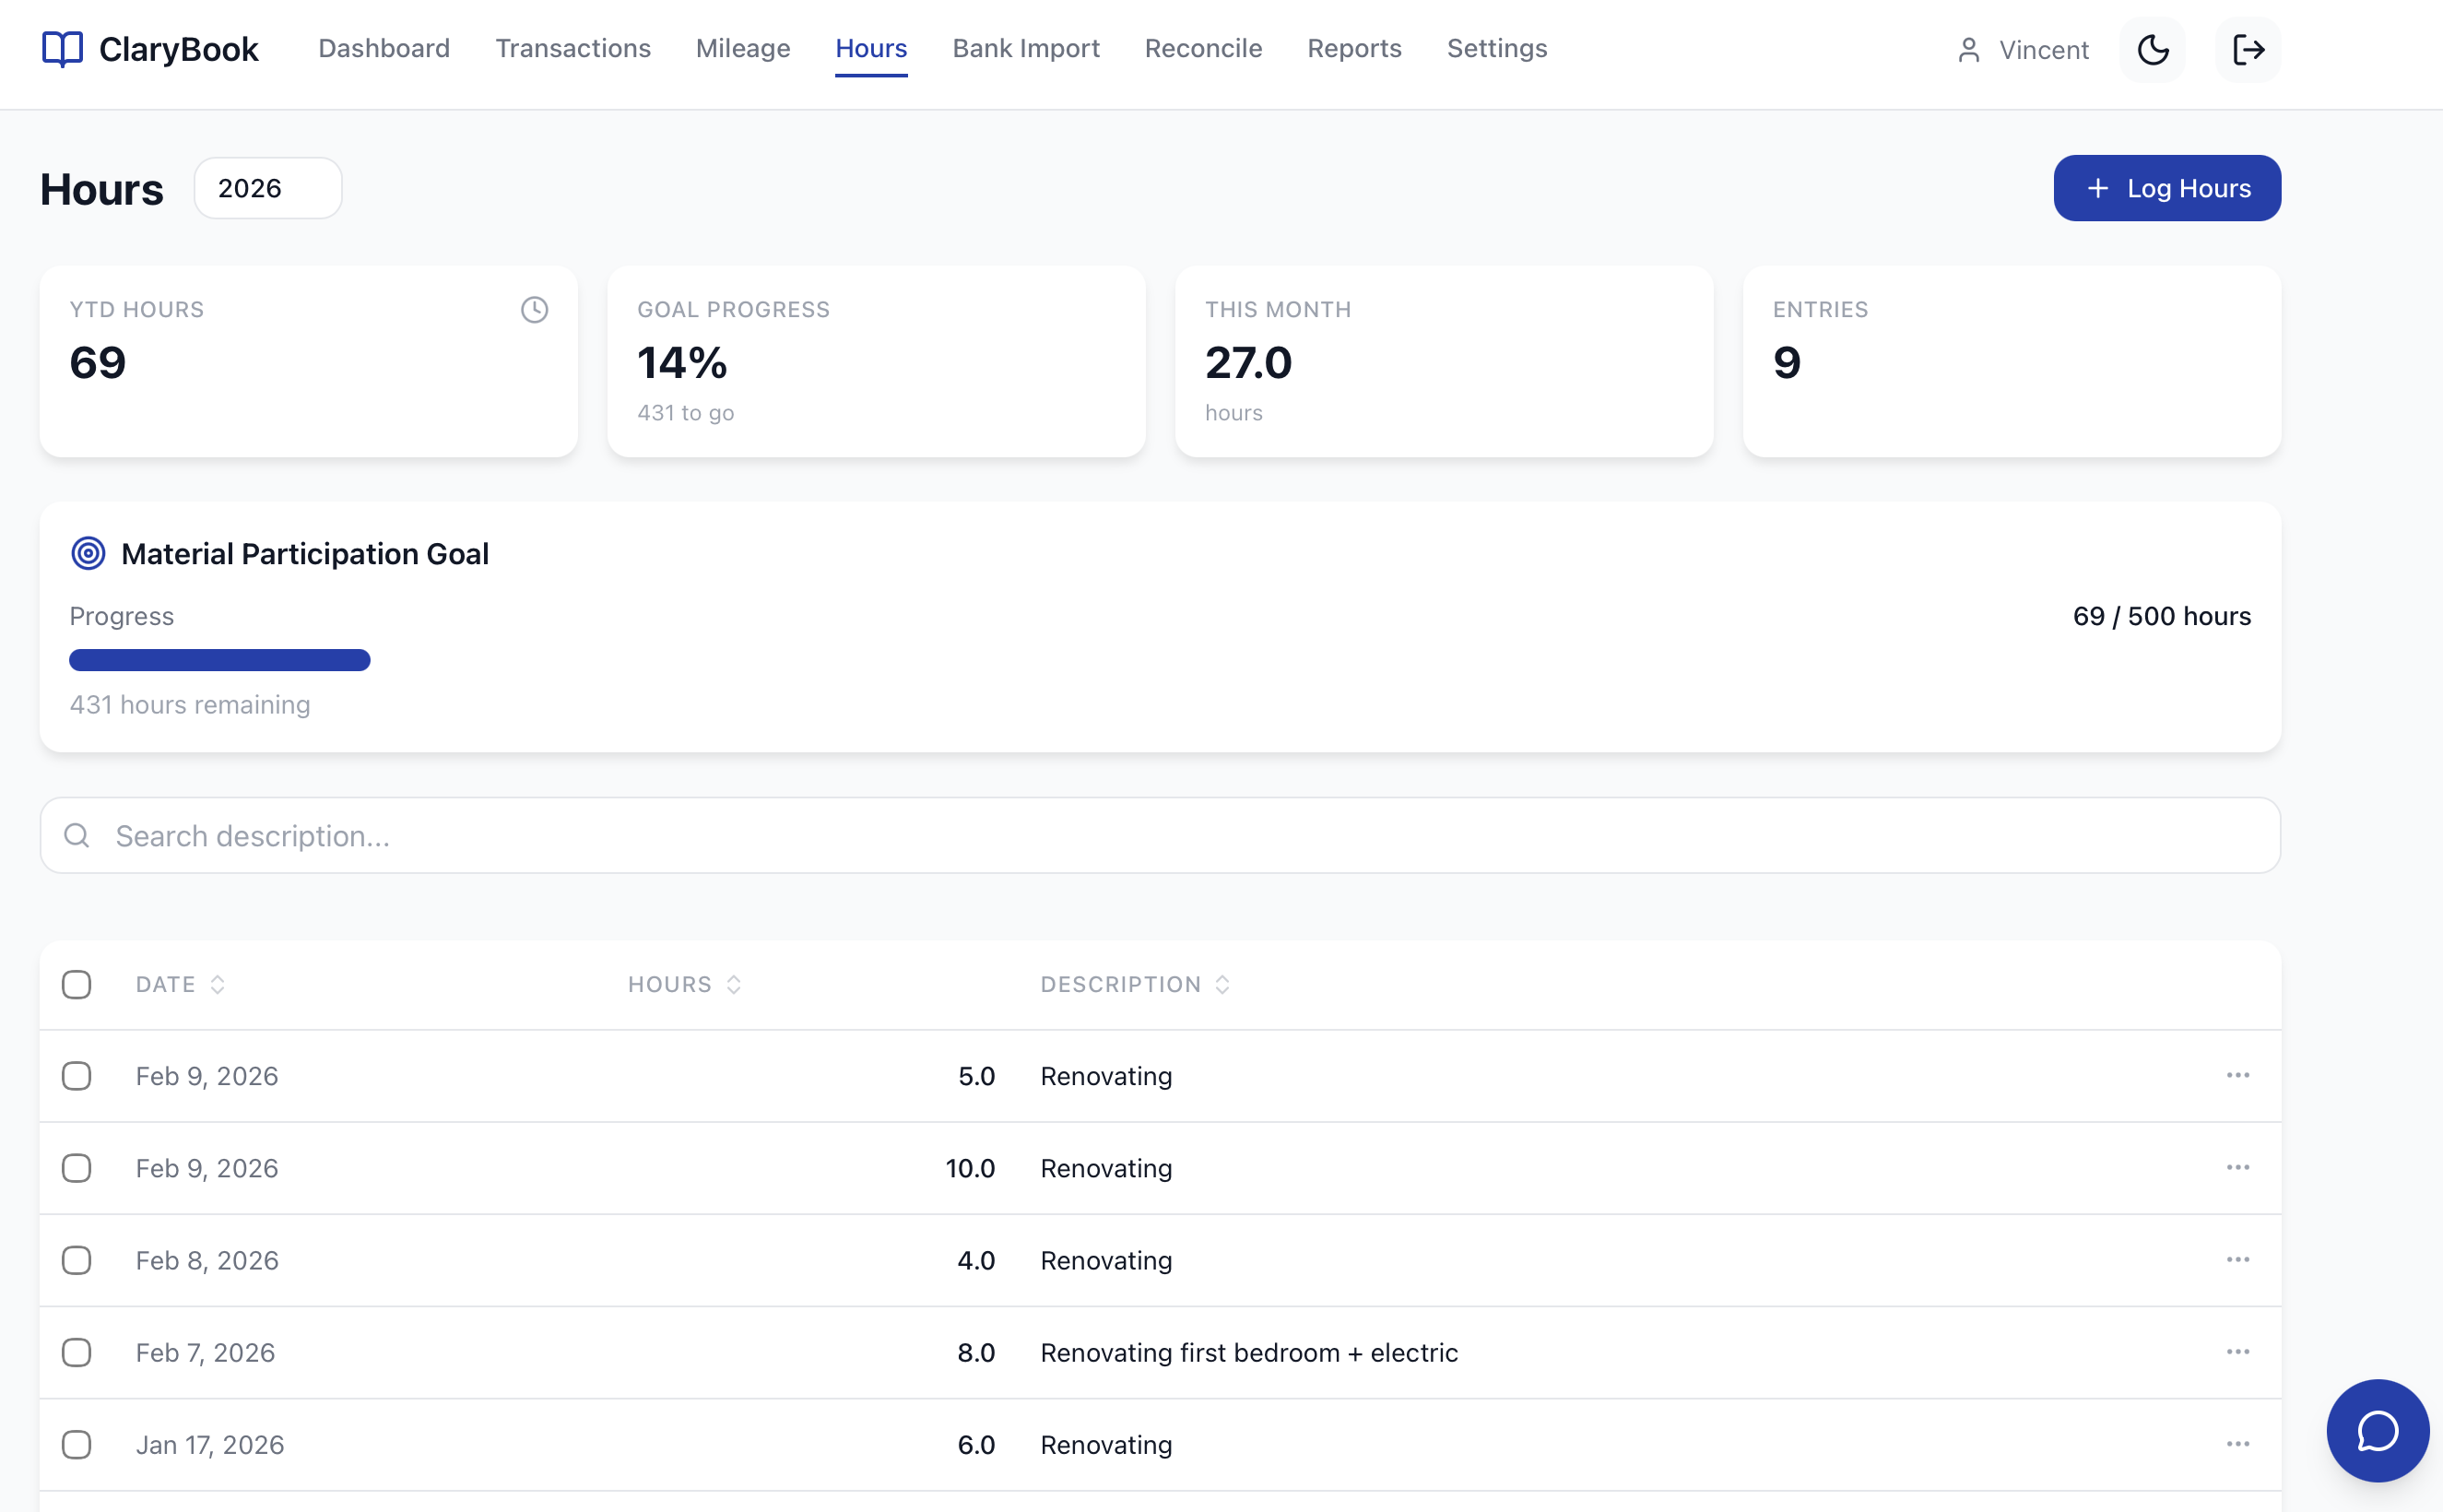The image size is (2443, 1512).
Task: Open actions menu for Jan 17 entry
Action: (2237, 1444)
